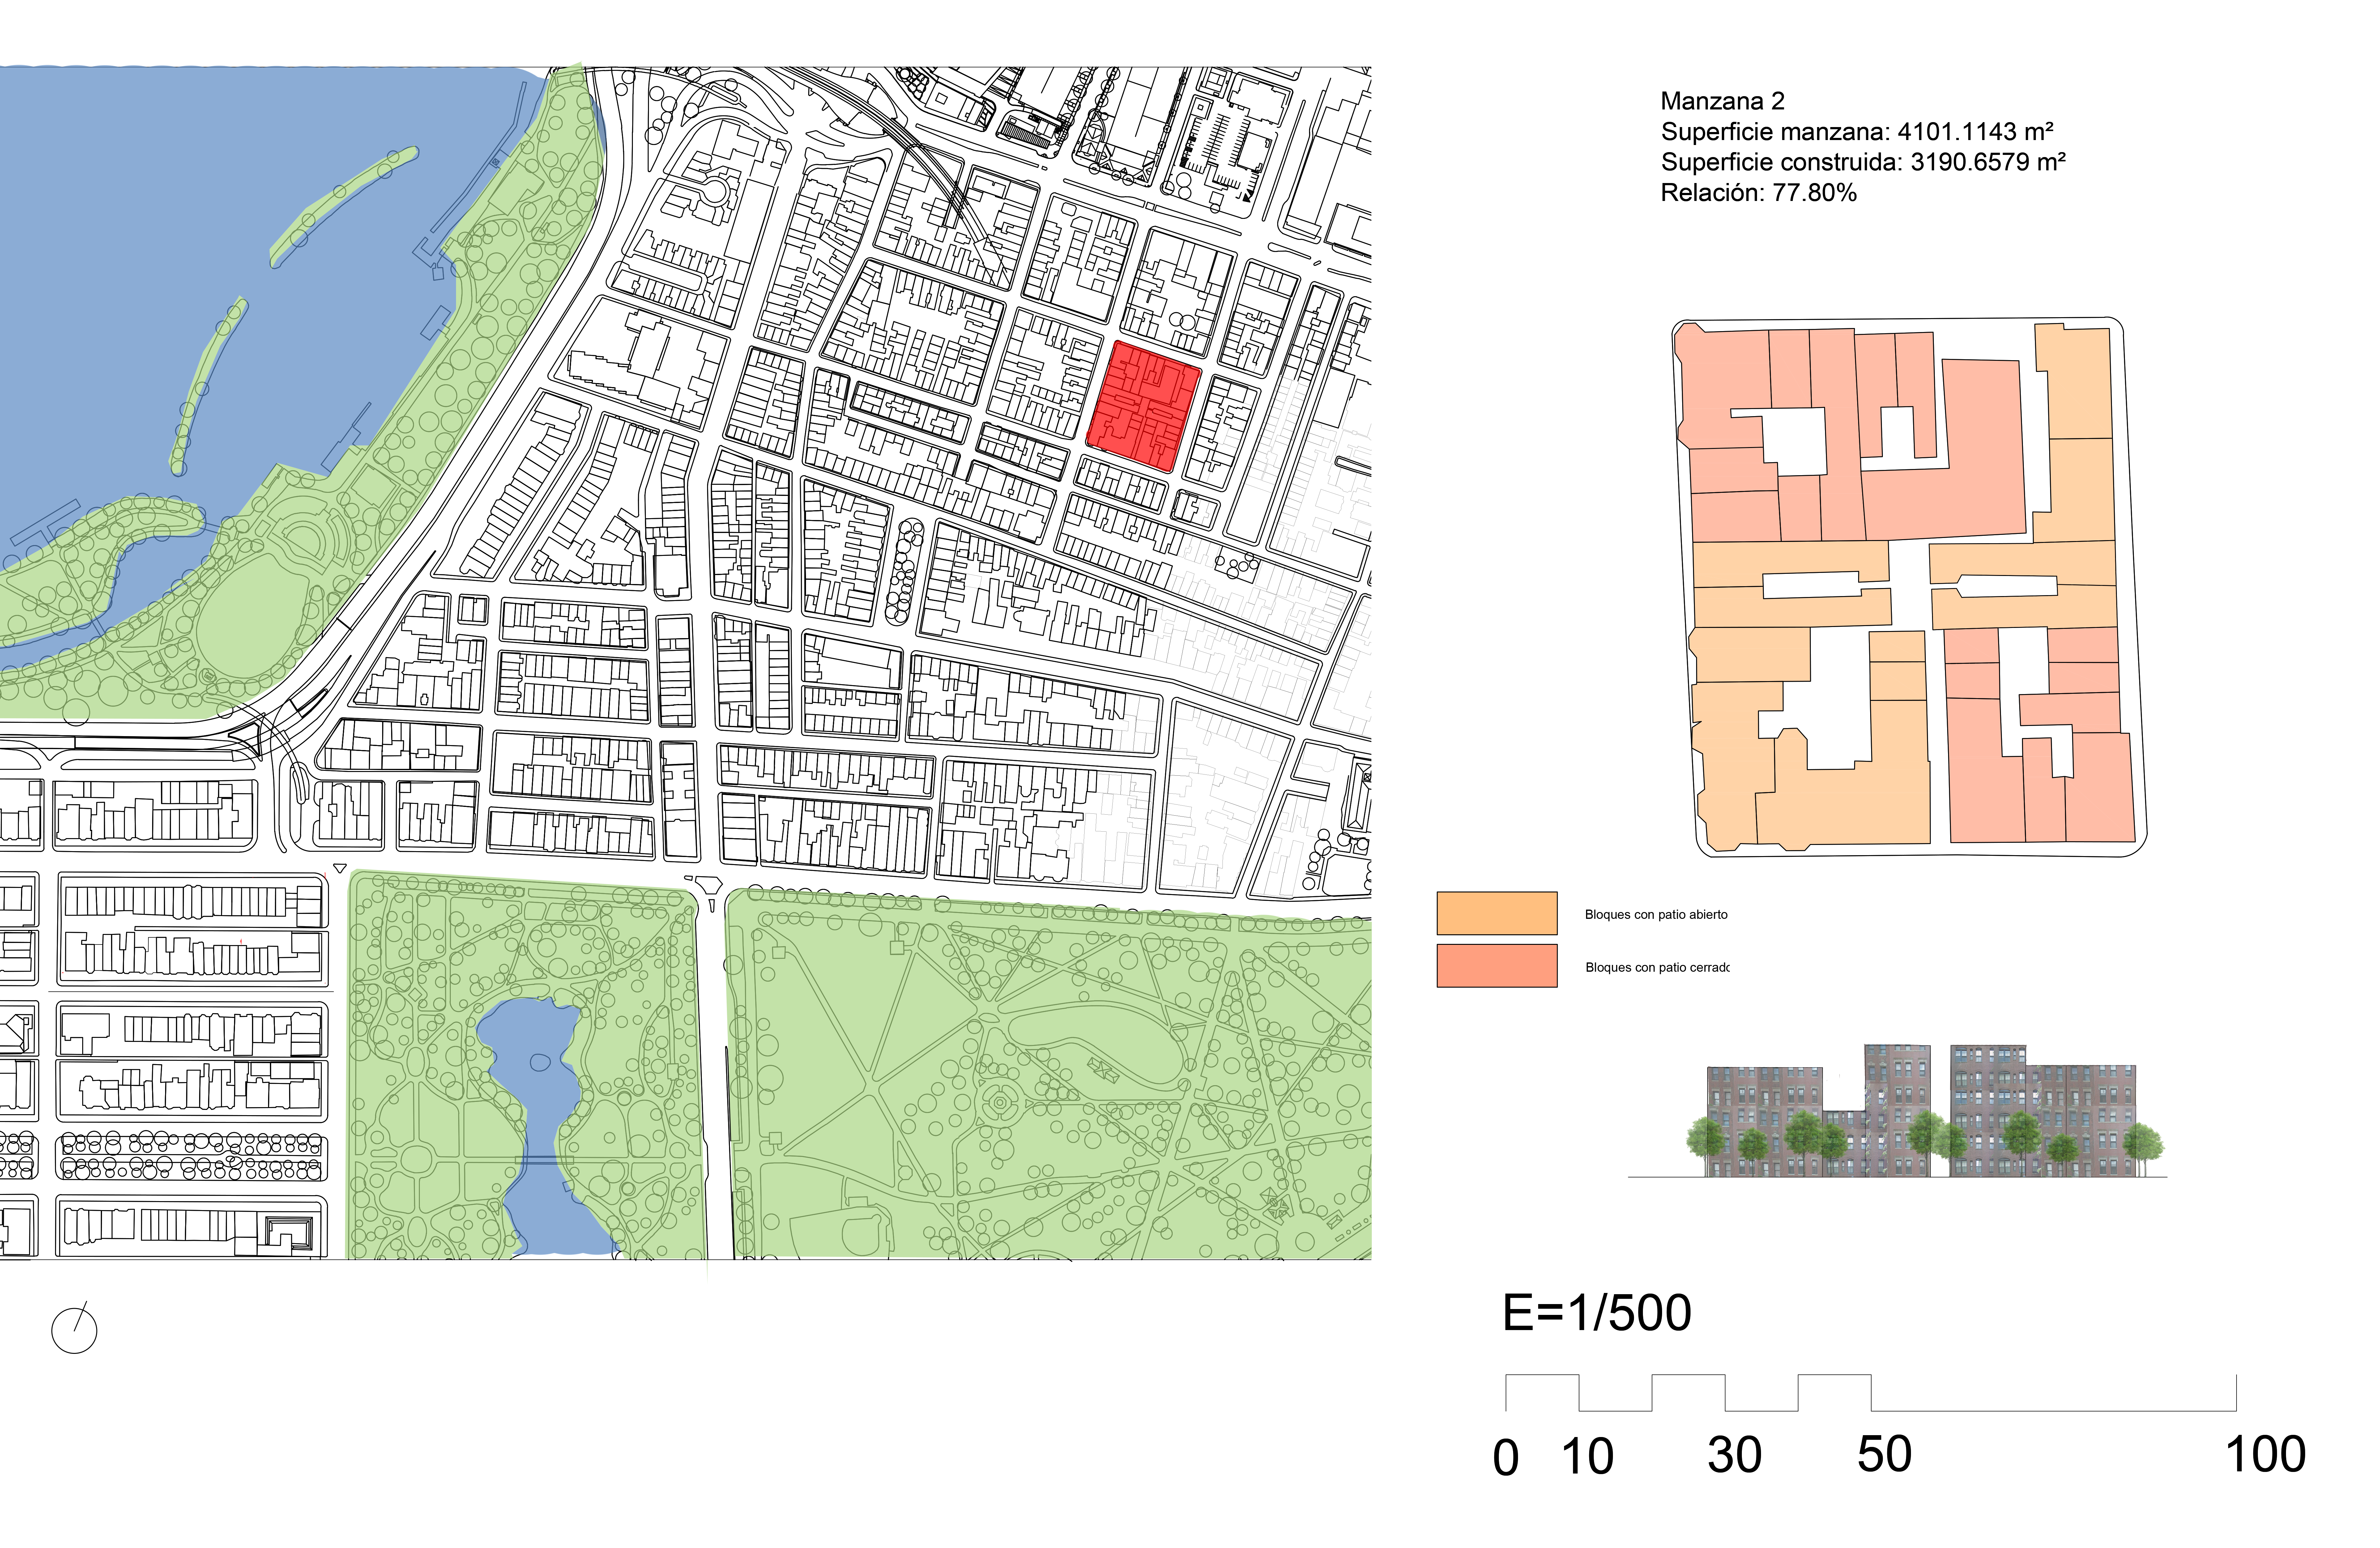Click the 'Bloques con patio cerrado' legend label
The width and height of the screenshot is (2380, 1548).
tap(1657, 968)
